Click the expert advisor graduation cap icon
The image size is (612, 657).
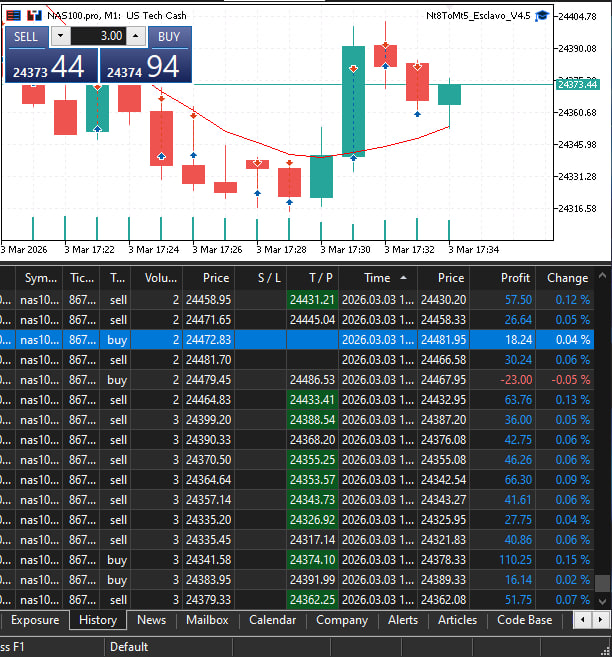[x=541, y=16]
